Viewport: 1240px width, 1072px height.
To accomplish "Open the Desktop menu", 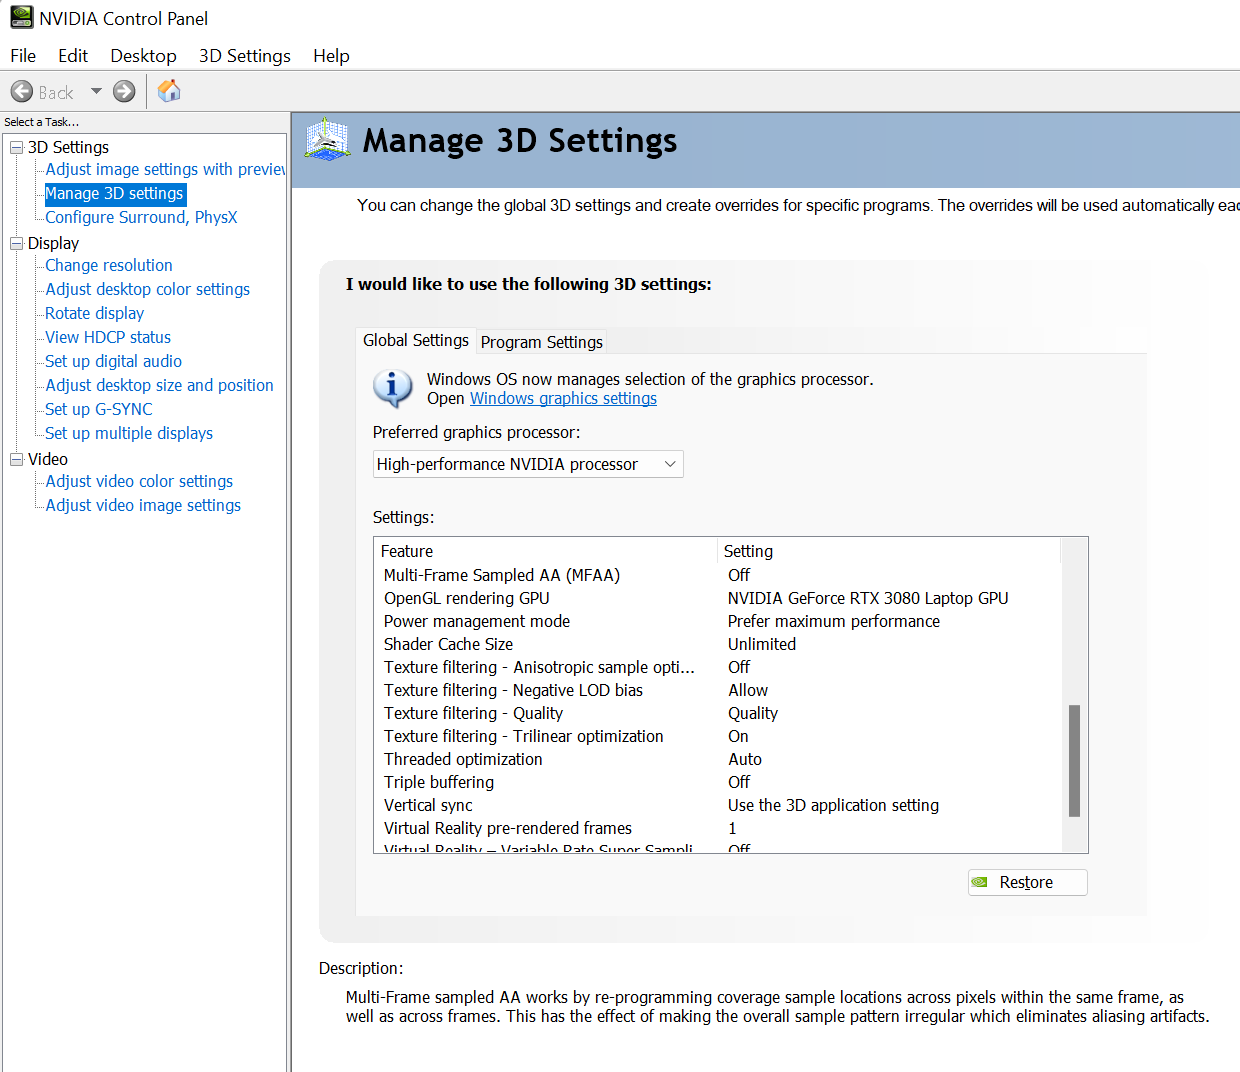I will 143,56.
